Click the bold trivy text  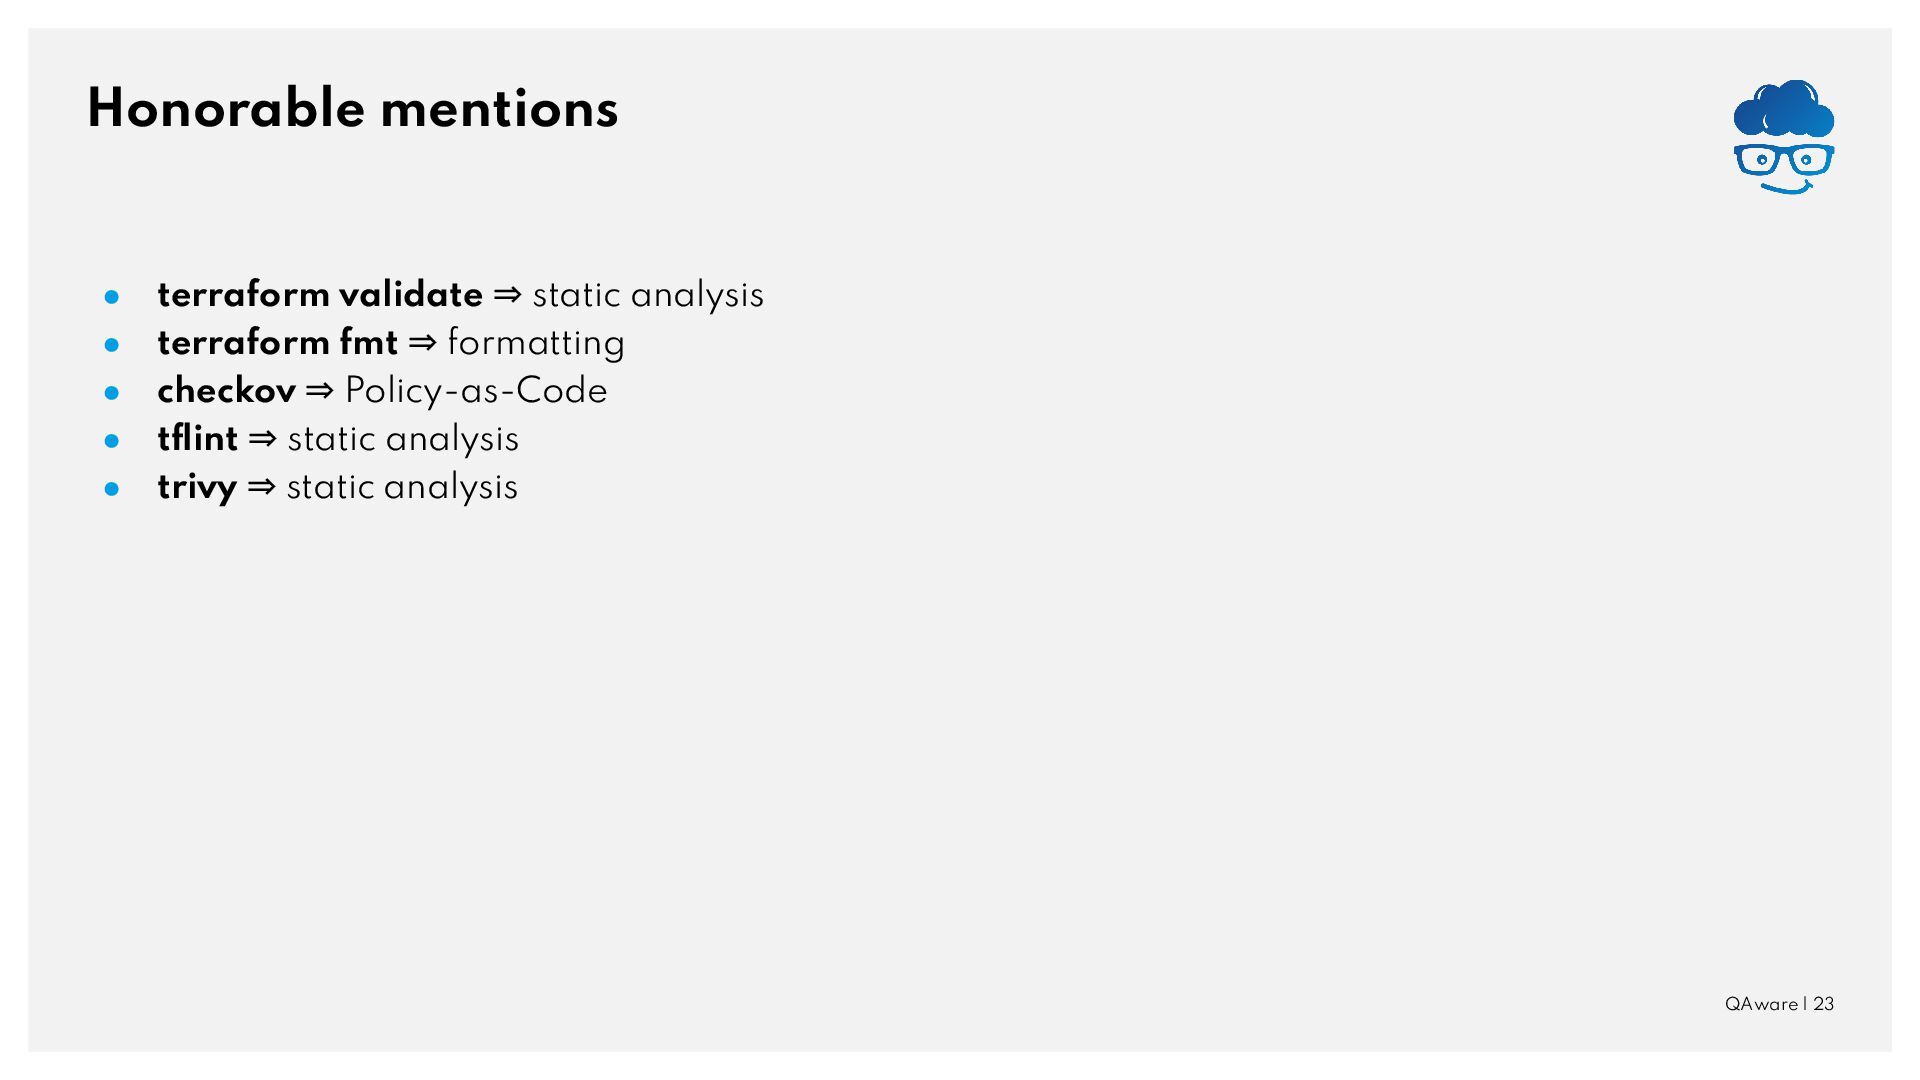click(x=197, y=488)
